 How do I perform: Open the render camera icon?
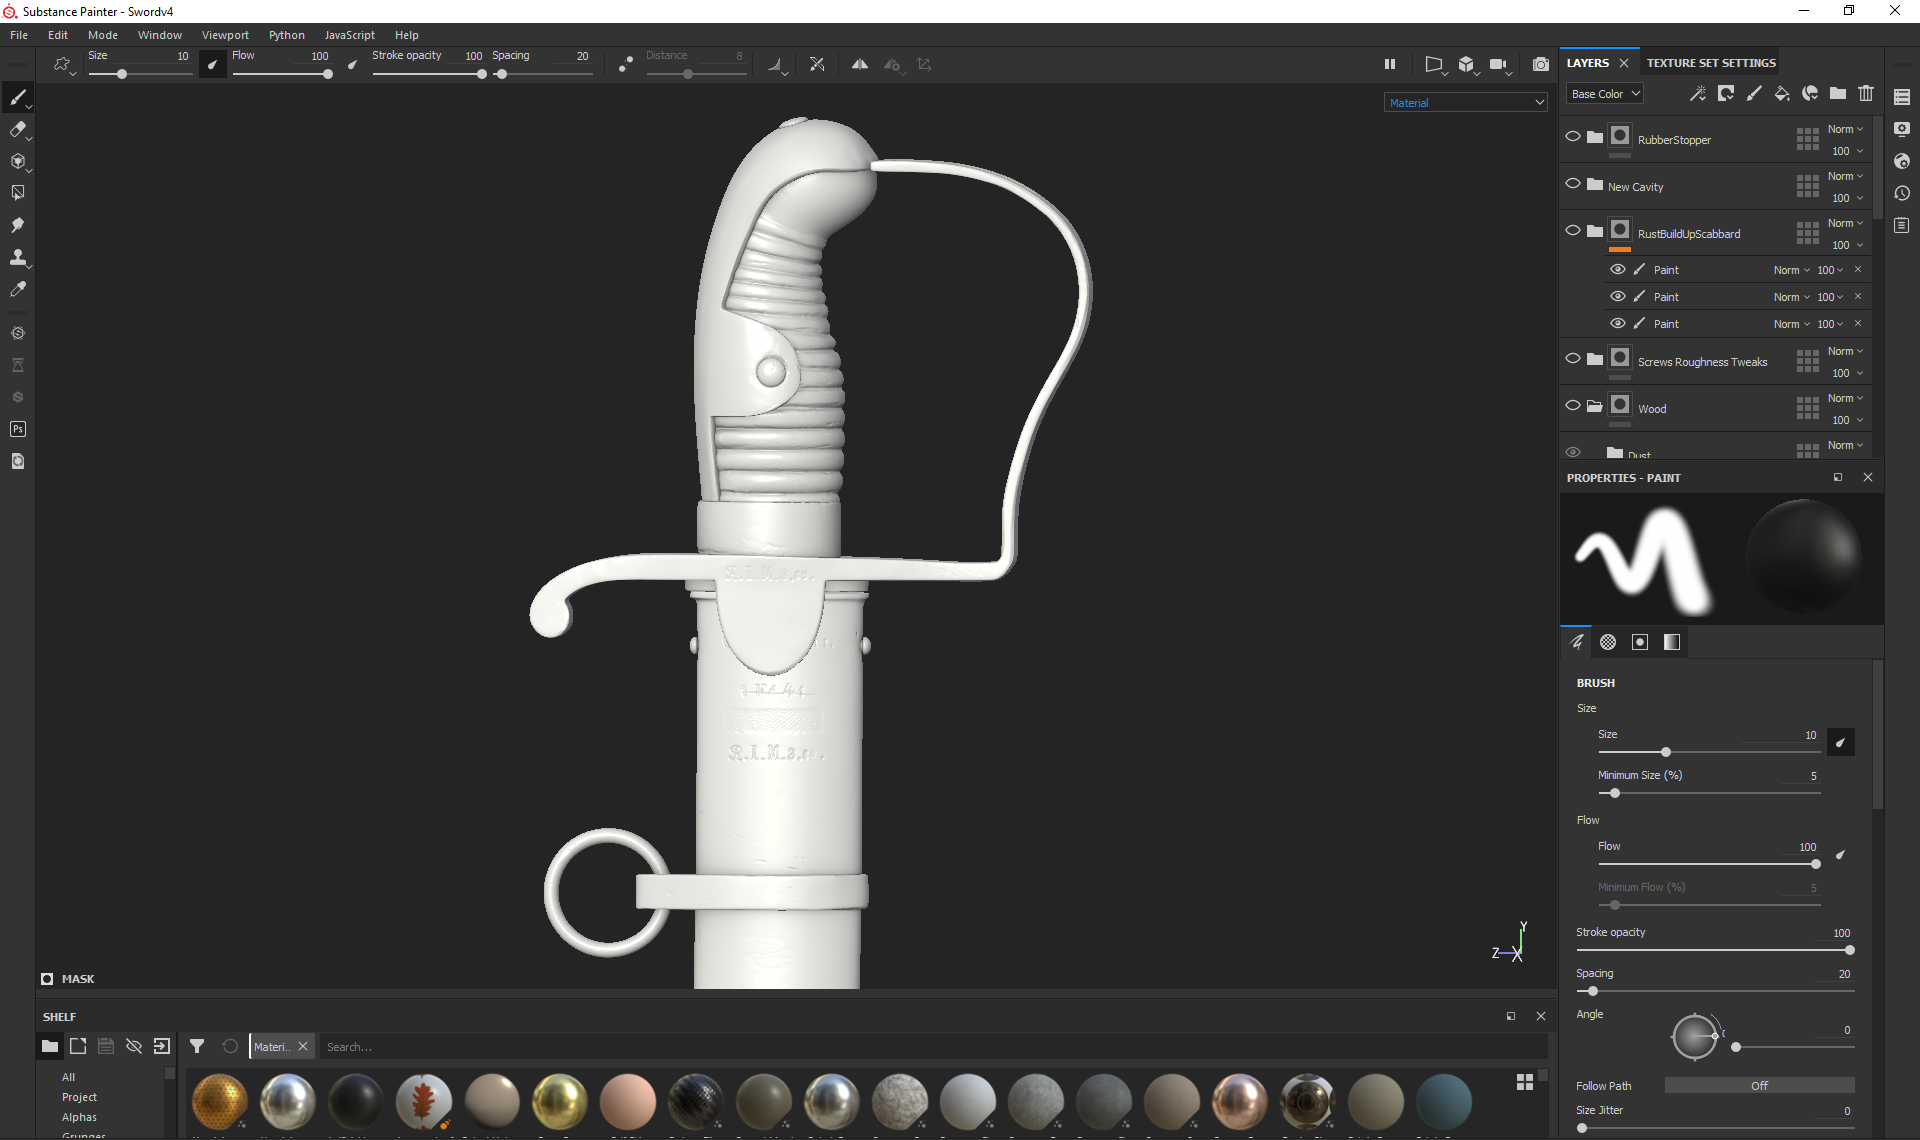pos(1541,64)
